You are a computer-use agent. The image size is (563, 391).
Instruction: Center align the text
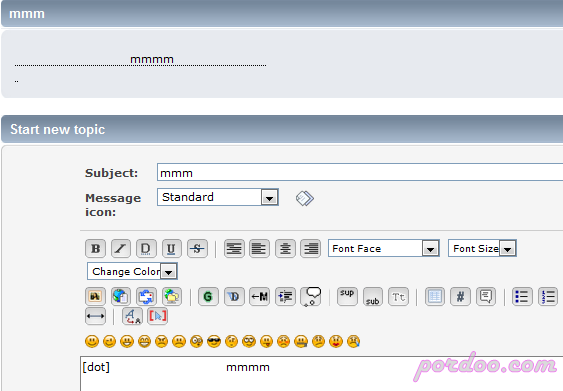[285, 248]
